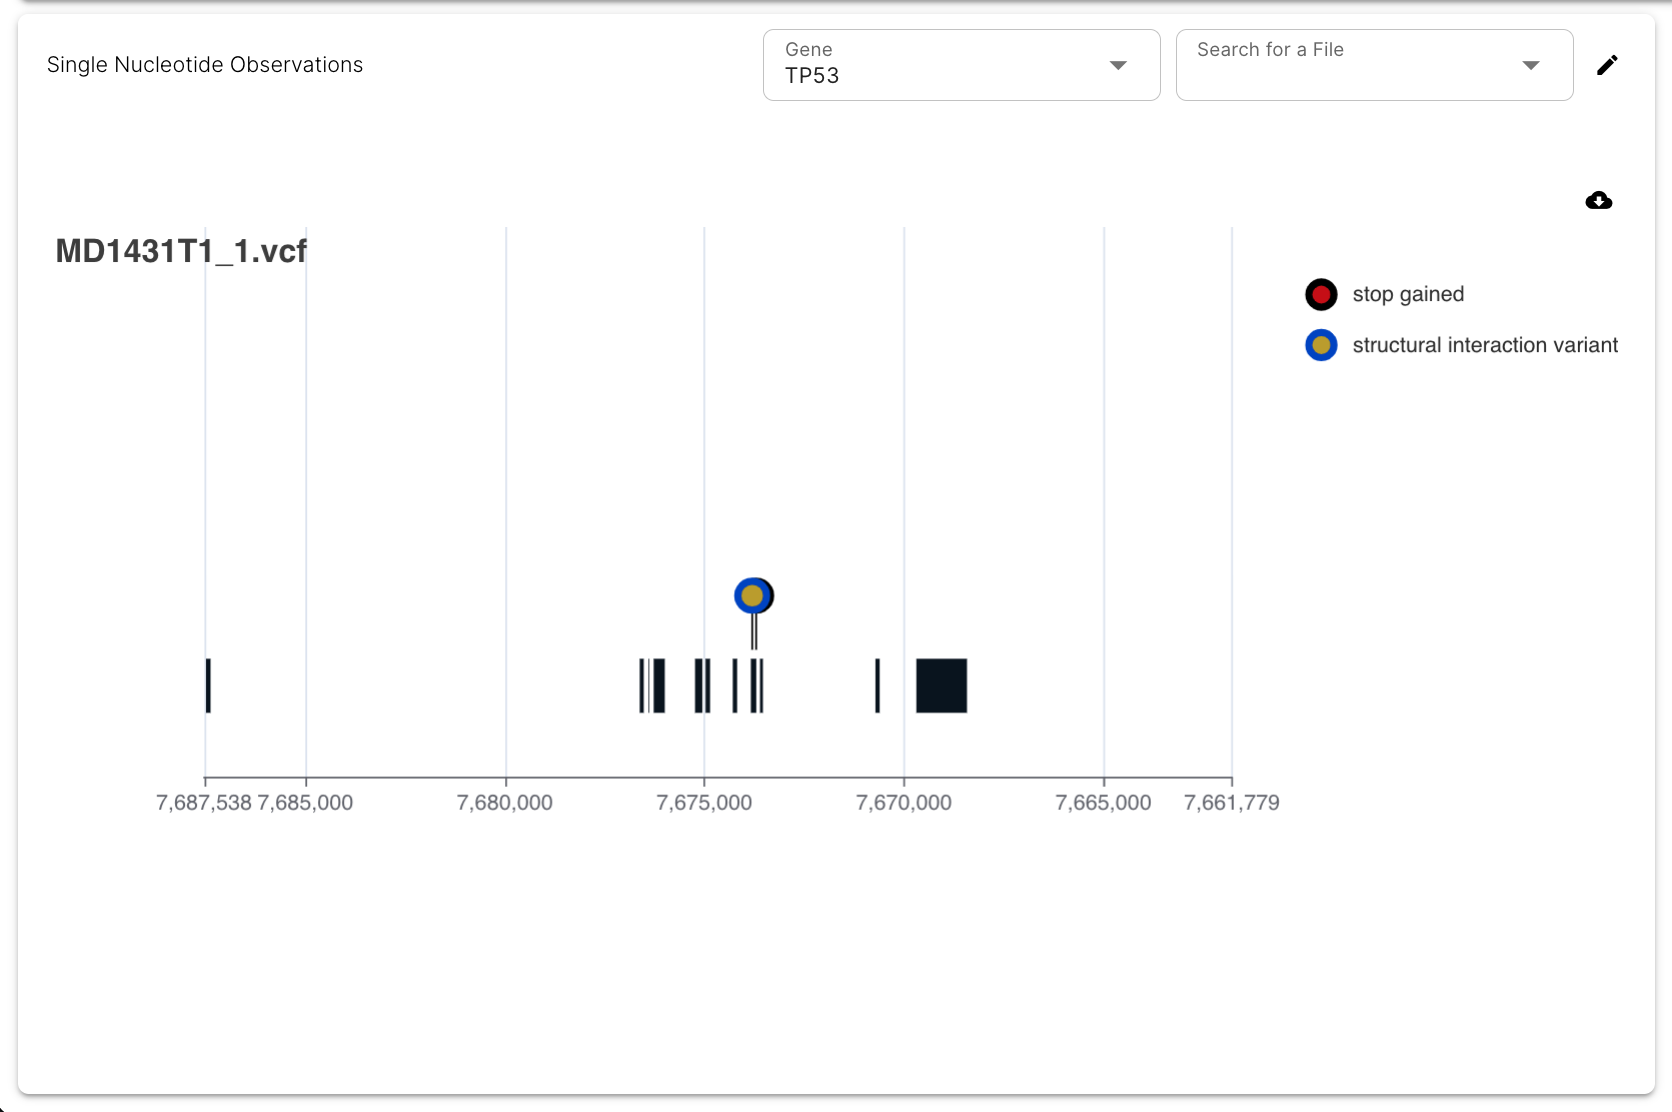Click the red stop gained legend circle

[x=1321, y=295]
